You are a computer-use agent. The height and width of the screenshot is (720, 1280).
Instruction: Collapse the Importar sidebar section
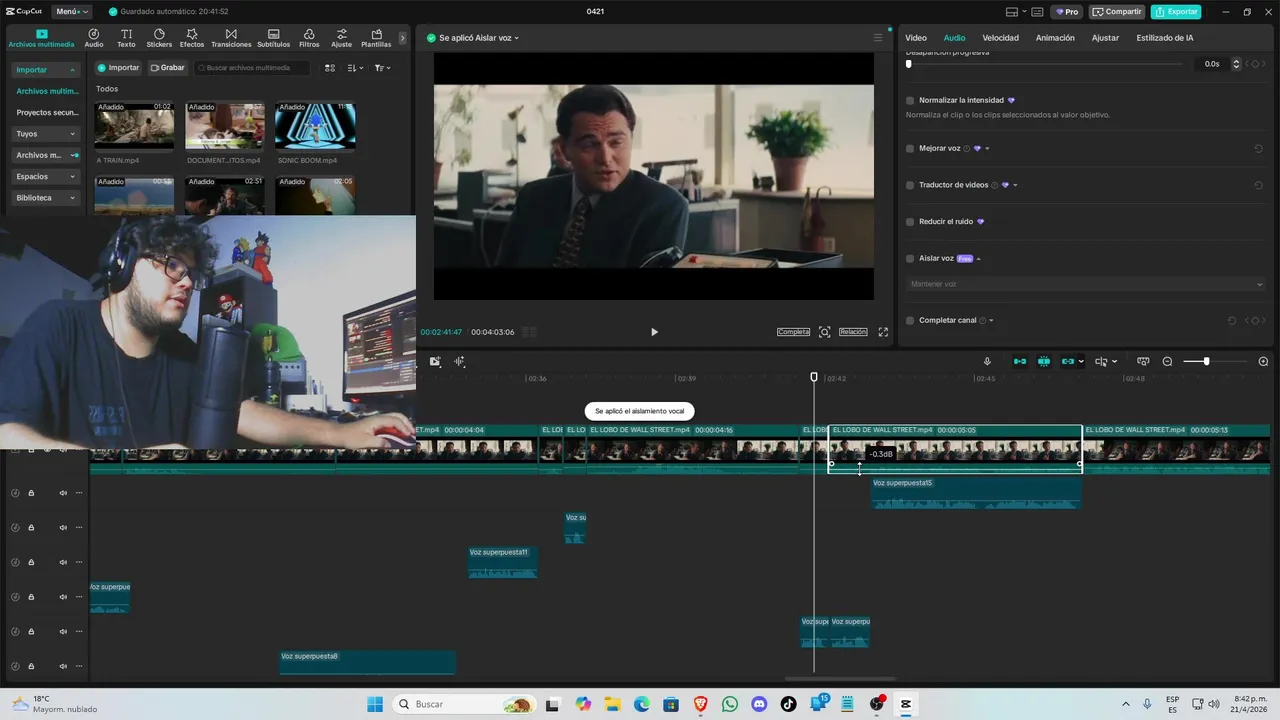46,70
